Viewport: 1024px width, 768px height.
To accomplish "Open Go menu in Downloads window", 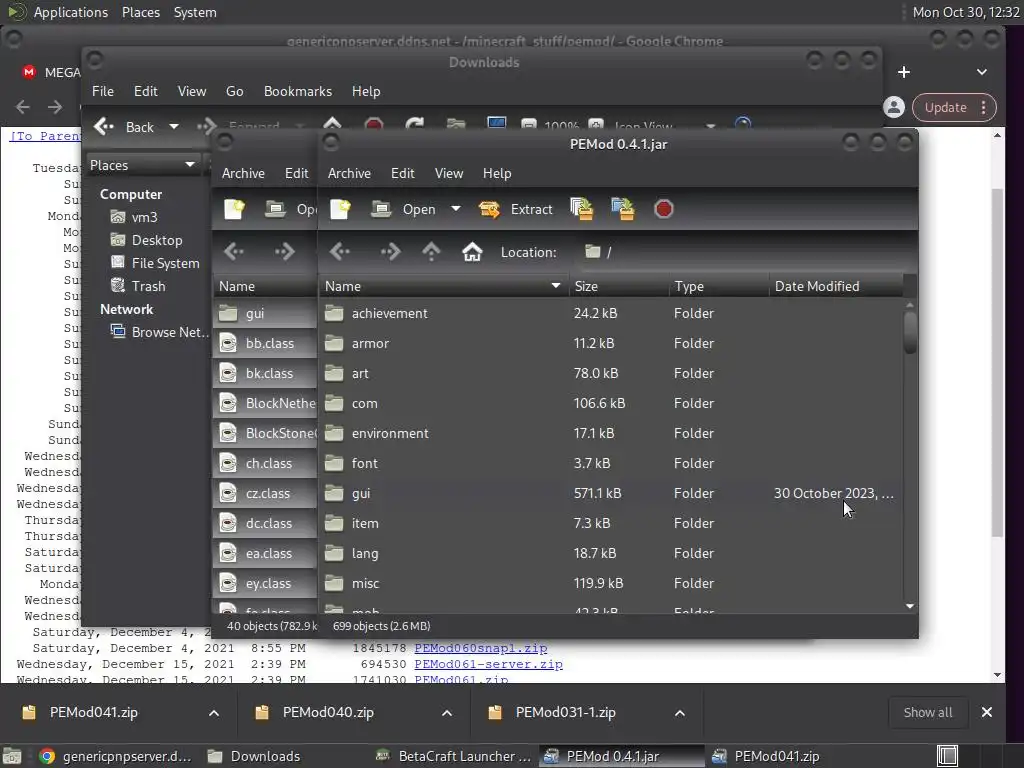I will (x=234, y=91).
